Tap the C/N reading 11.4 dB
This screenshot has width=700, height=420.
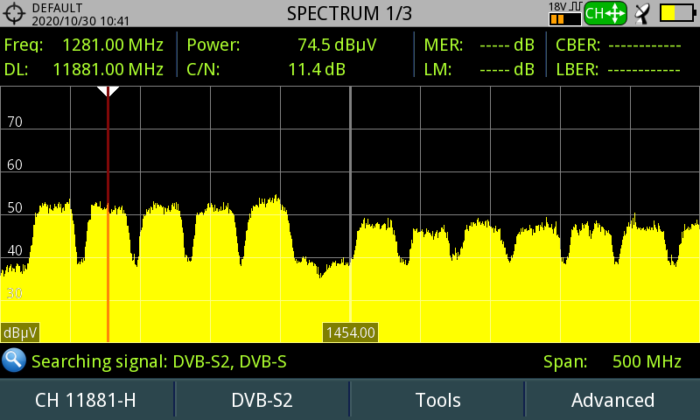point(317,69)
